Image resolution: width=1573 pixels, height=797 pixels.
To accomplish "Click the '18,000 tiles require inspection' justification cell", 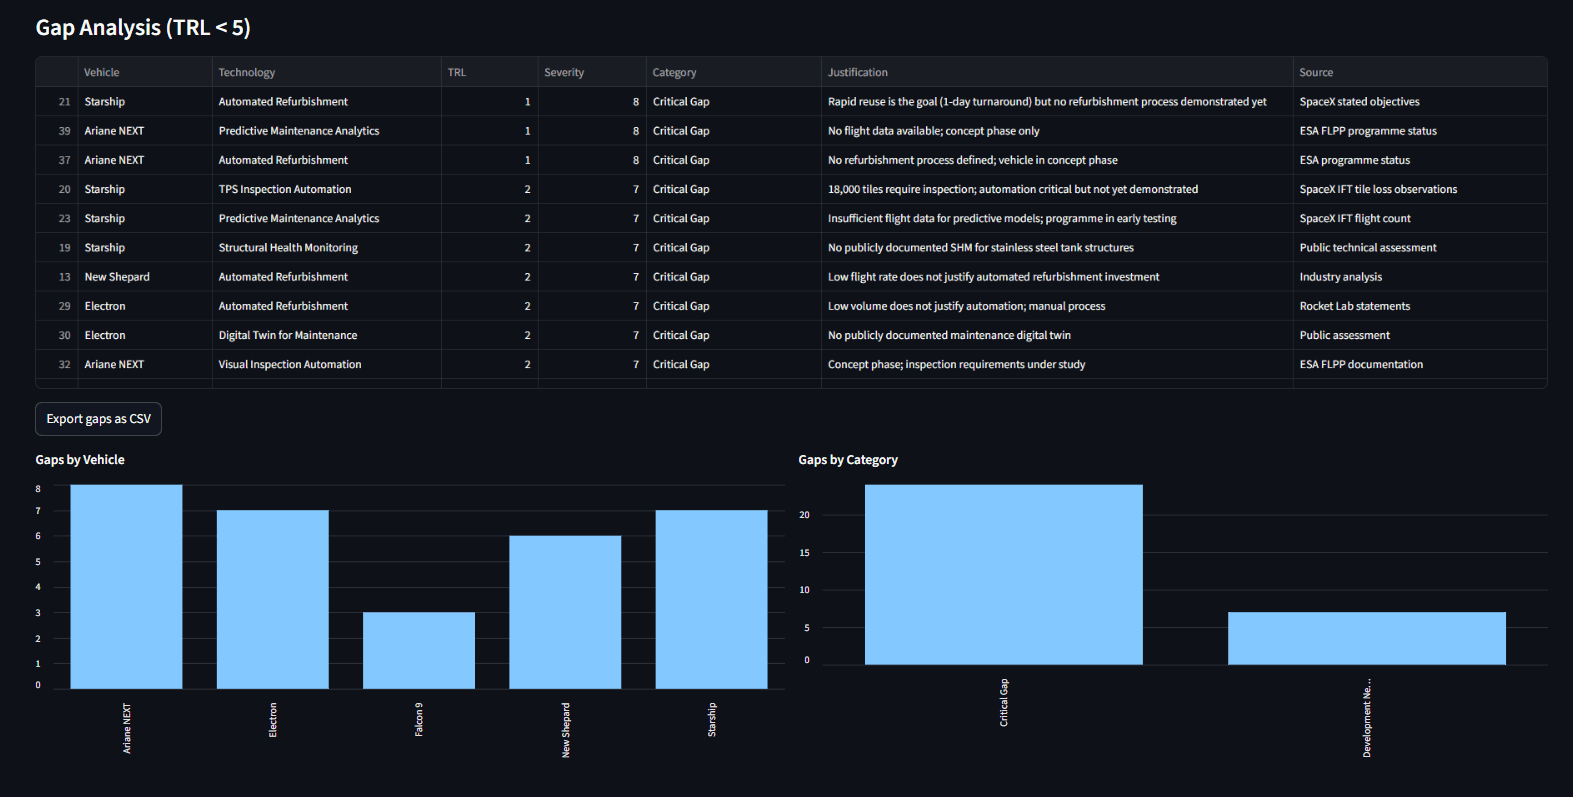I will coord(1057,189).
